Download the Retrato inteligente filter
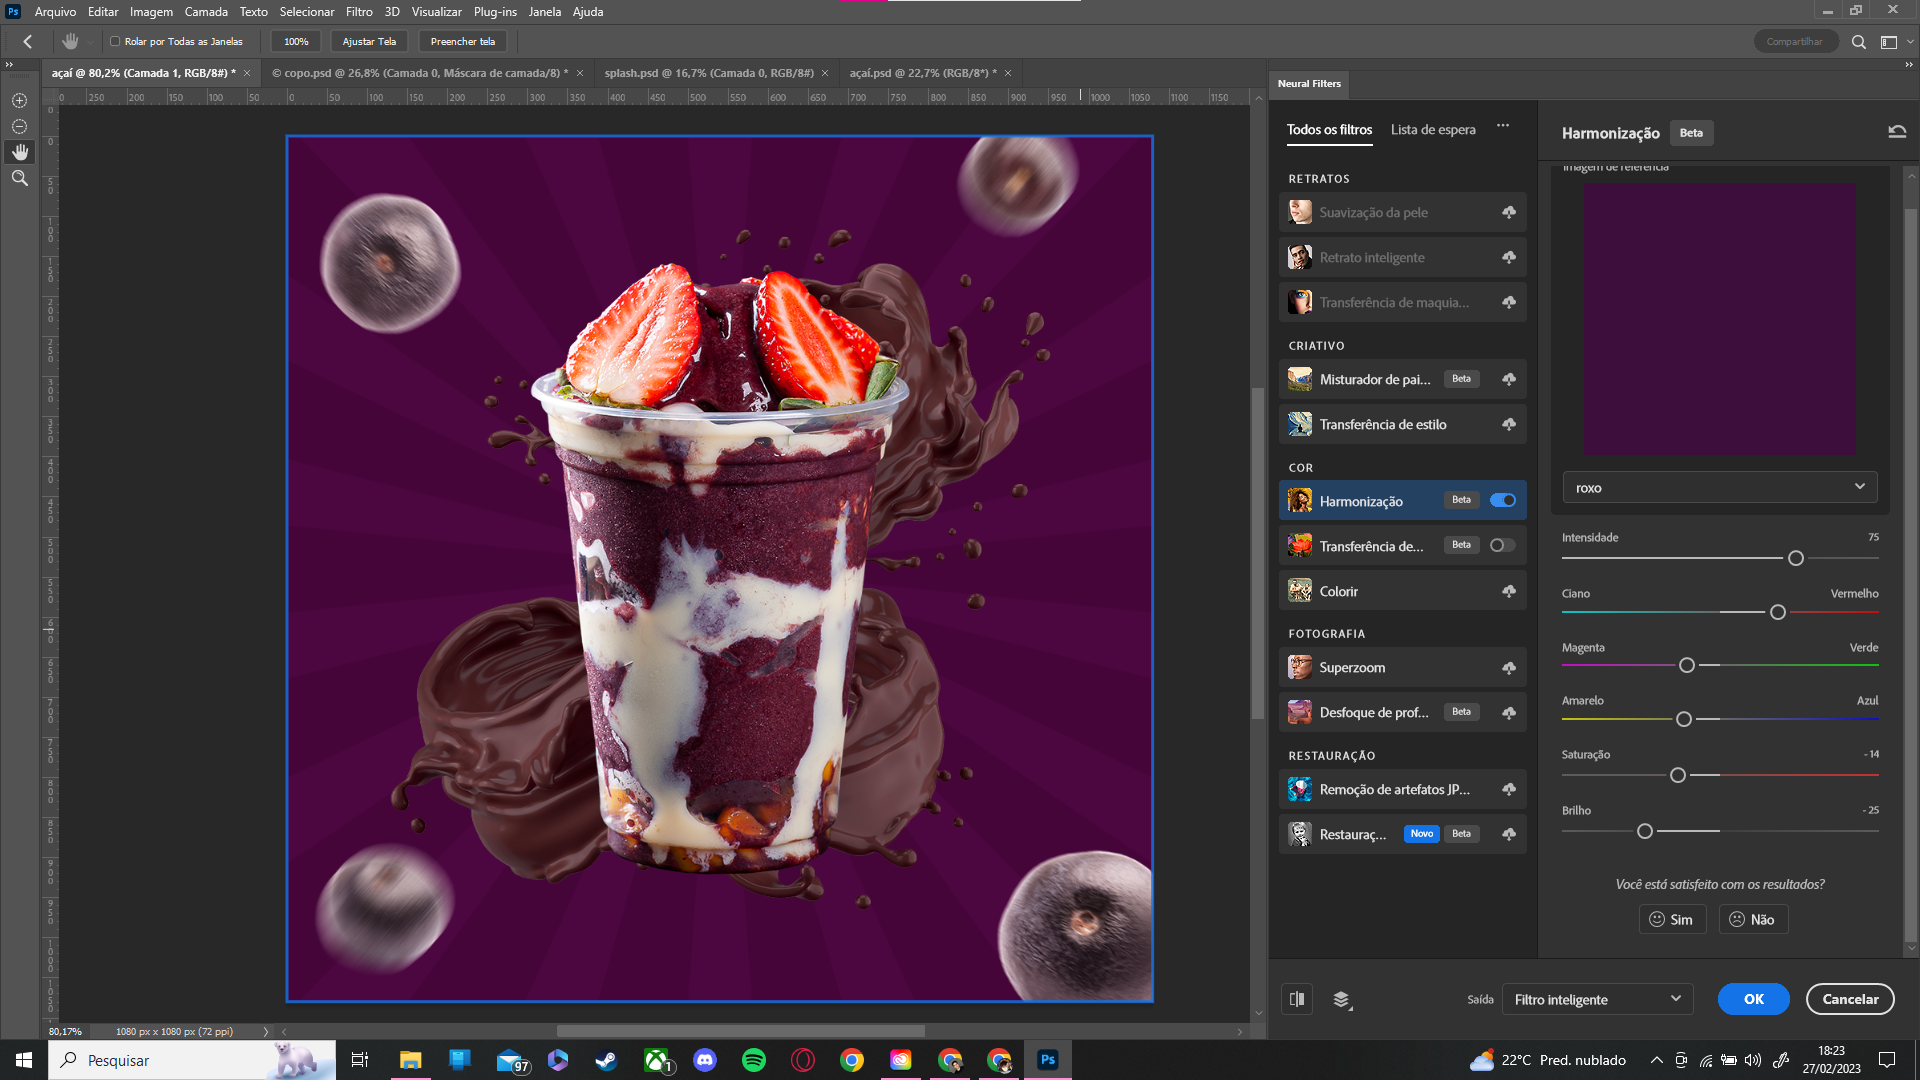This screenshot has width=1920, height=1080. (x=1509, y=257)
